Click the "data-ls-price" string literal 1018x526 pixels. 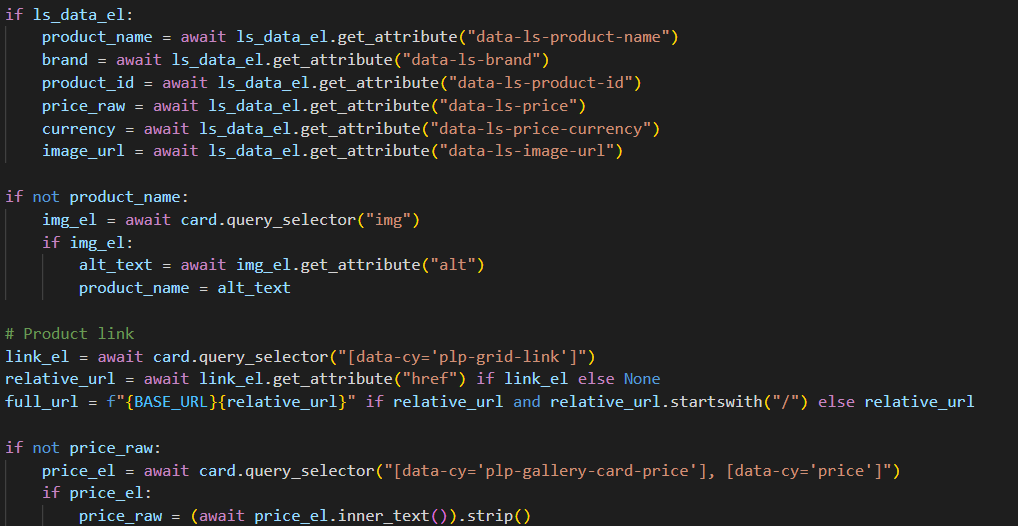click(x=508, y=105)
